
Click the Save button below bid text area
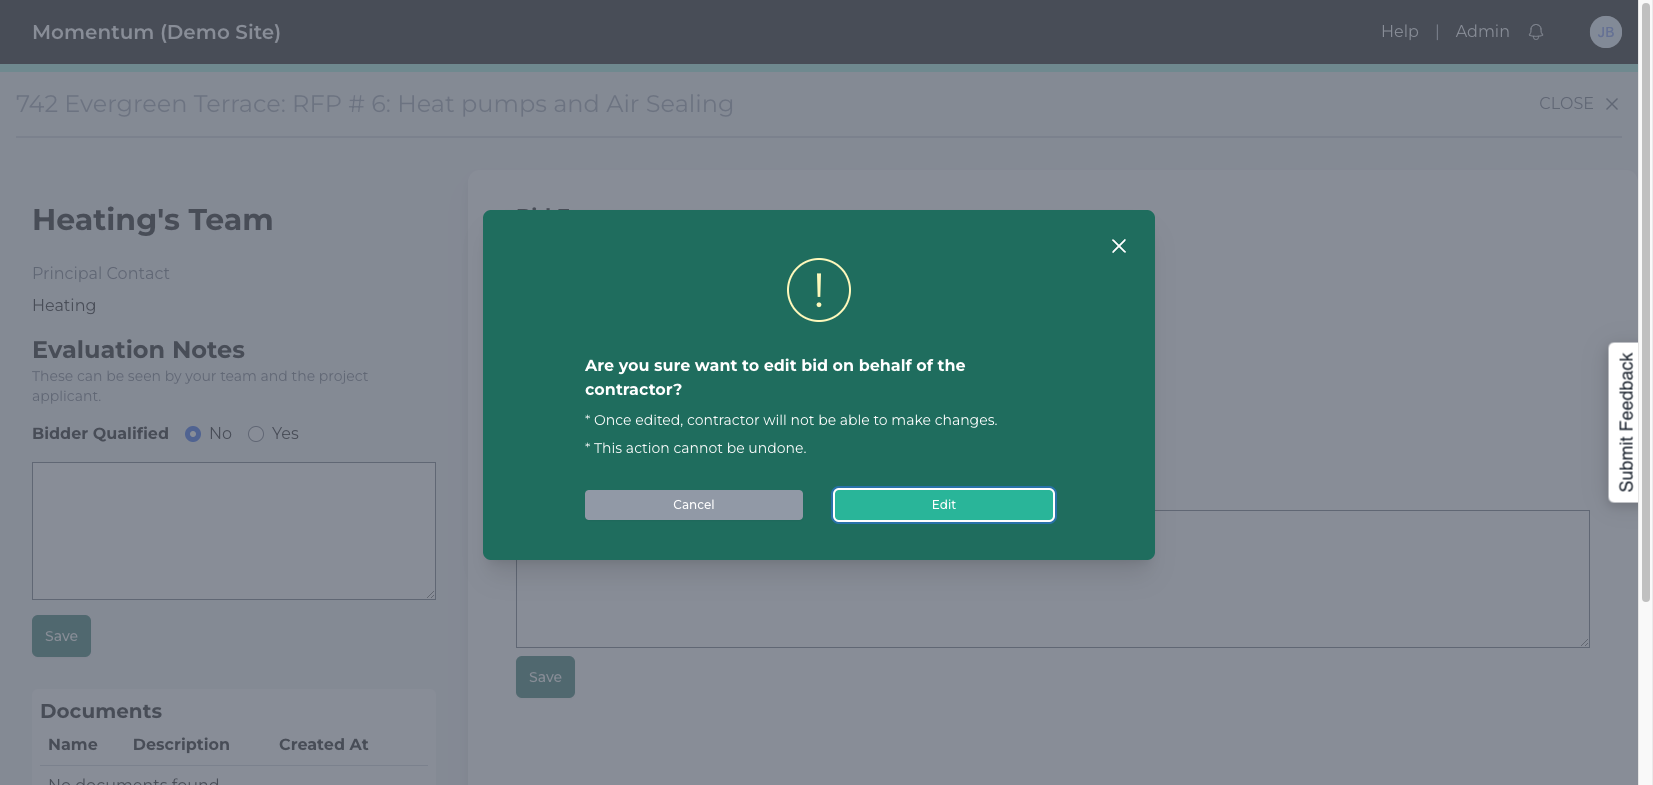pyautogui.click(x=545, y=677)
